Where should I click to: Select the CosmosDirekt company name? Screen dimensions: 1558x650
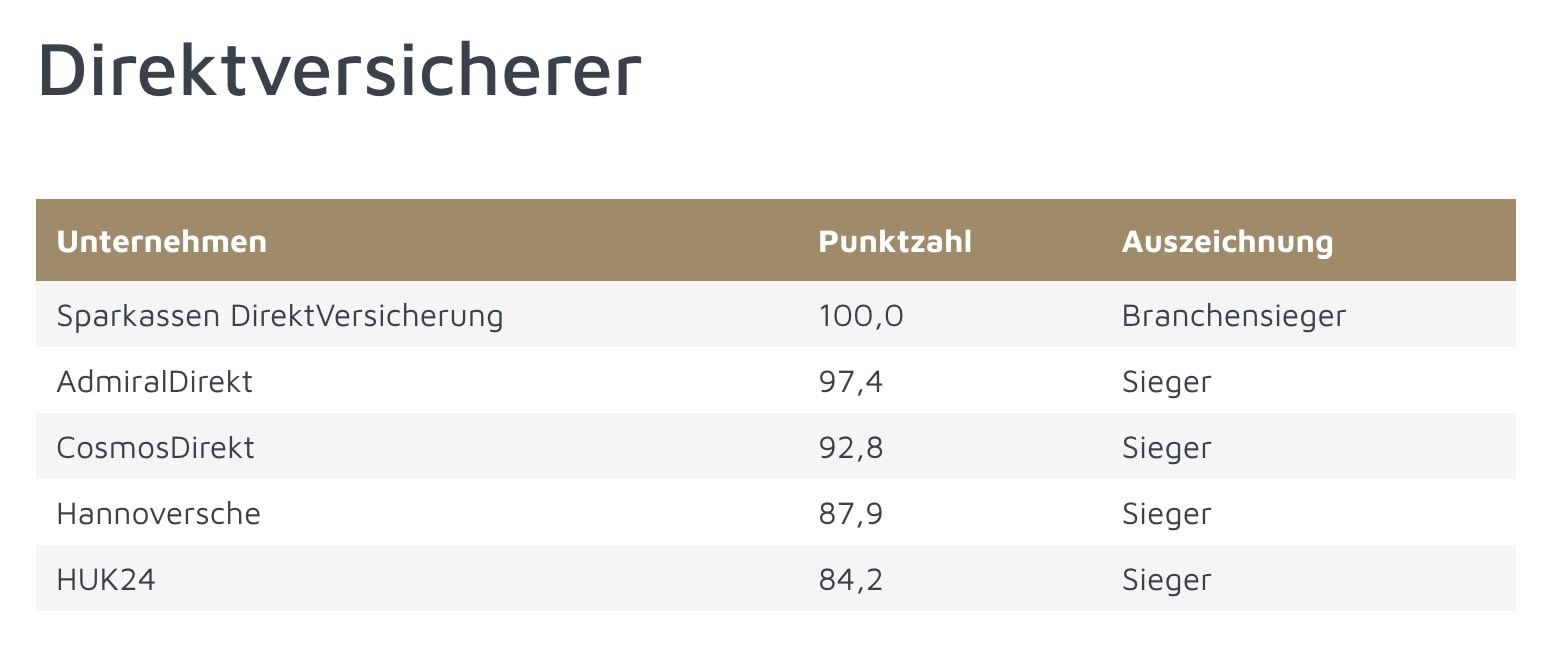(156, 447)
